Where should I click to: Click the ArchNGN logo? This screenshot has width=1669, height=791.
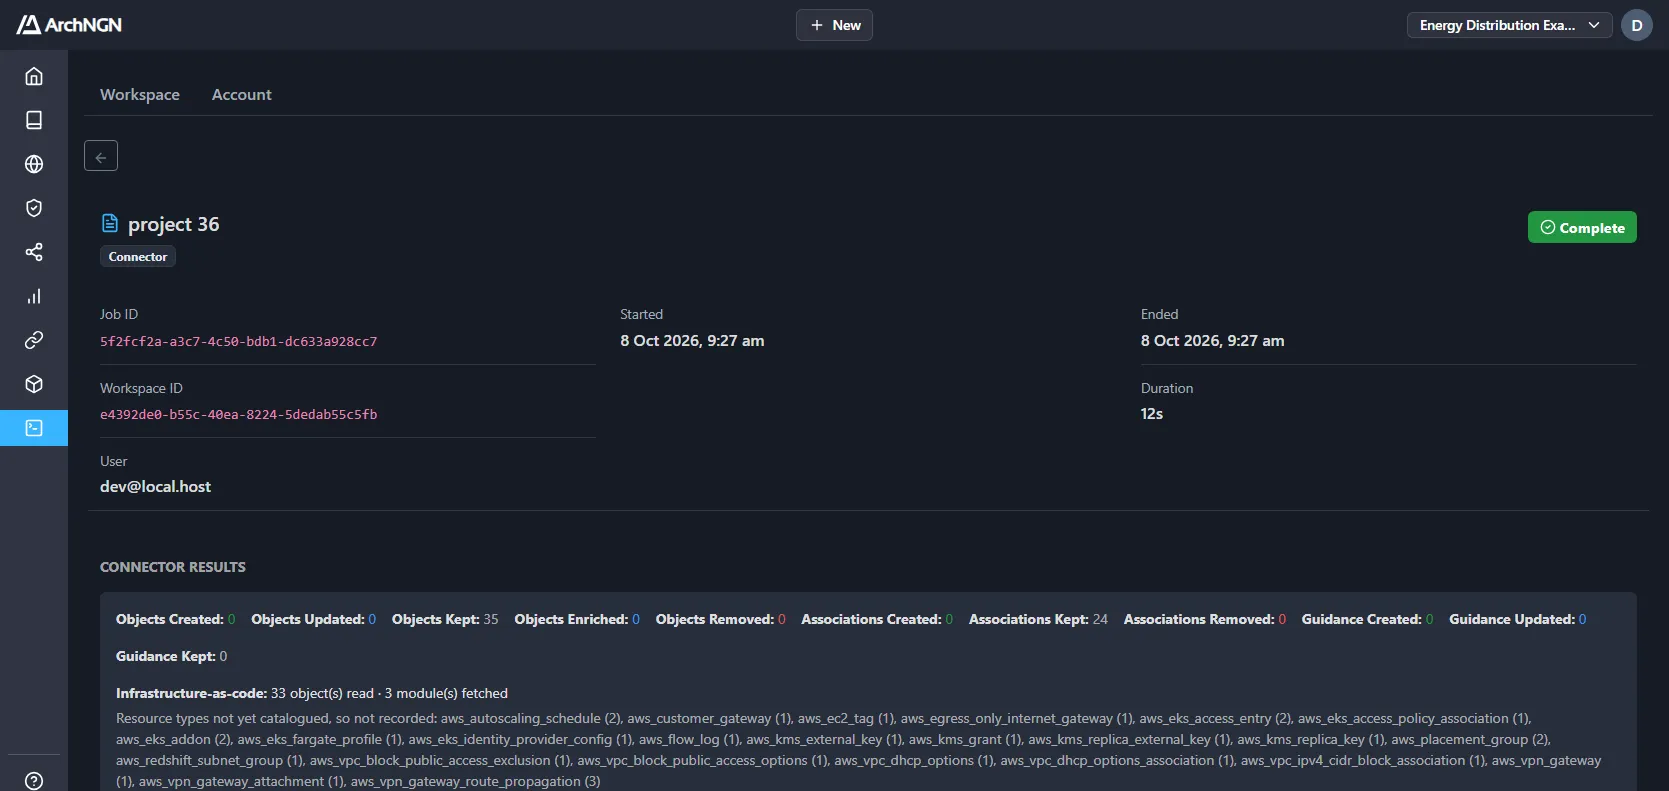coord(69,25)
